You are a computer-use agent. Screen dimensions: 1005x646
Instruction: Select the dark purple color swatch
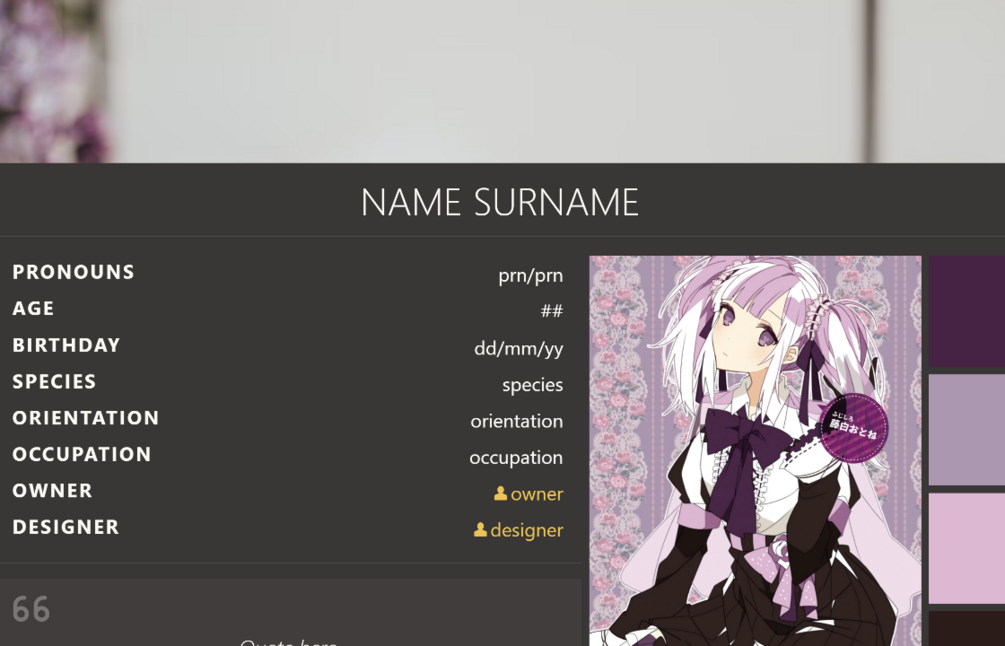[967, 311]
